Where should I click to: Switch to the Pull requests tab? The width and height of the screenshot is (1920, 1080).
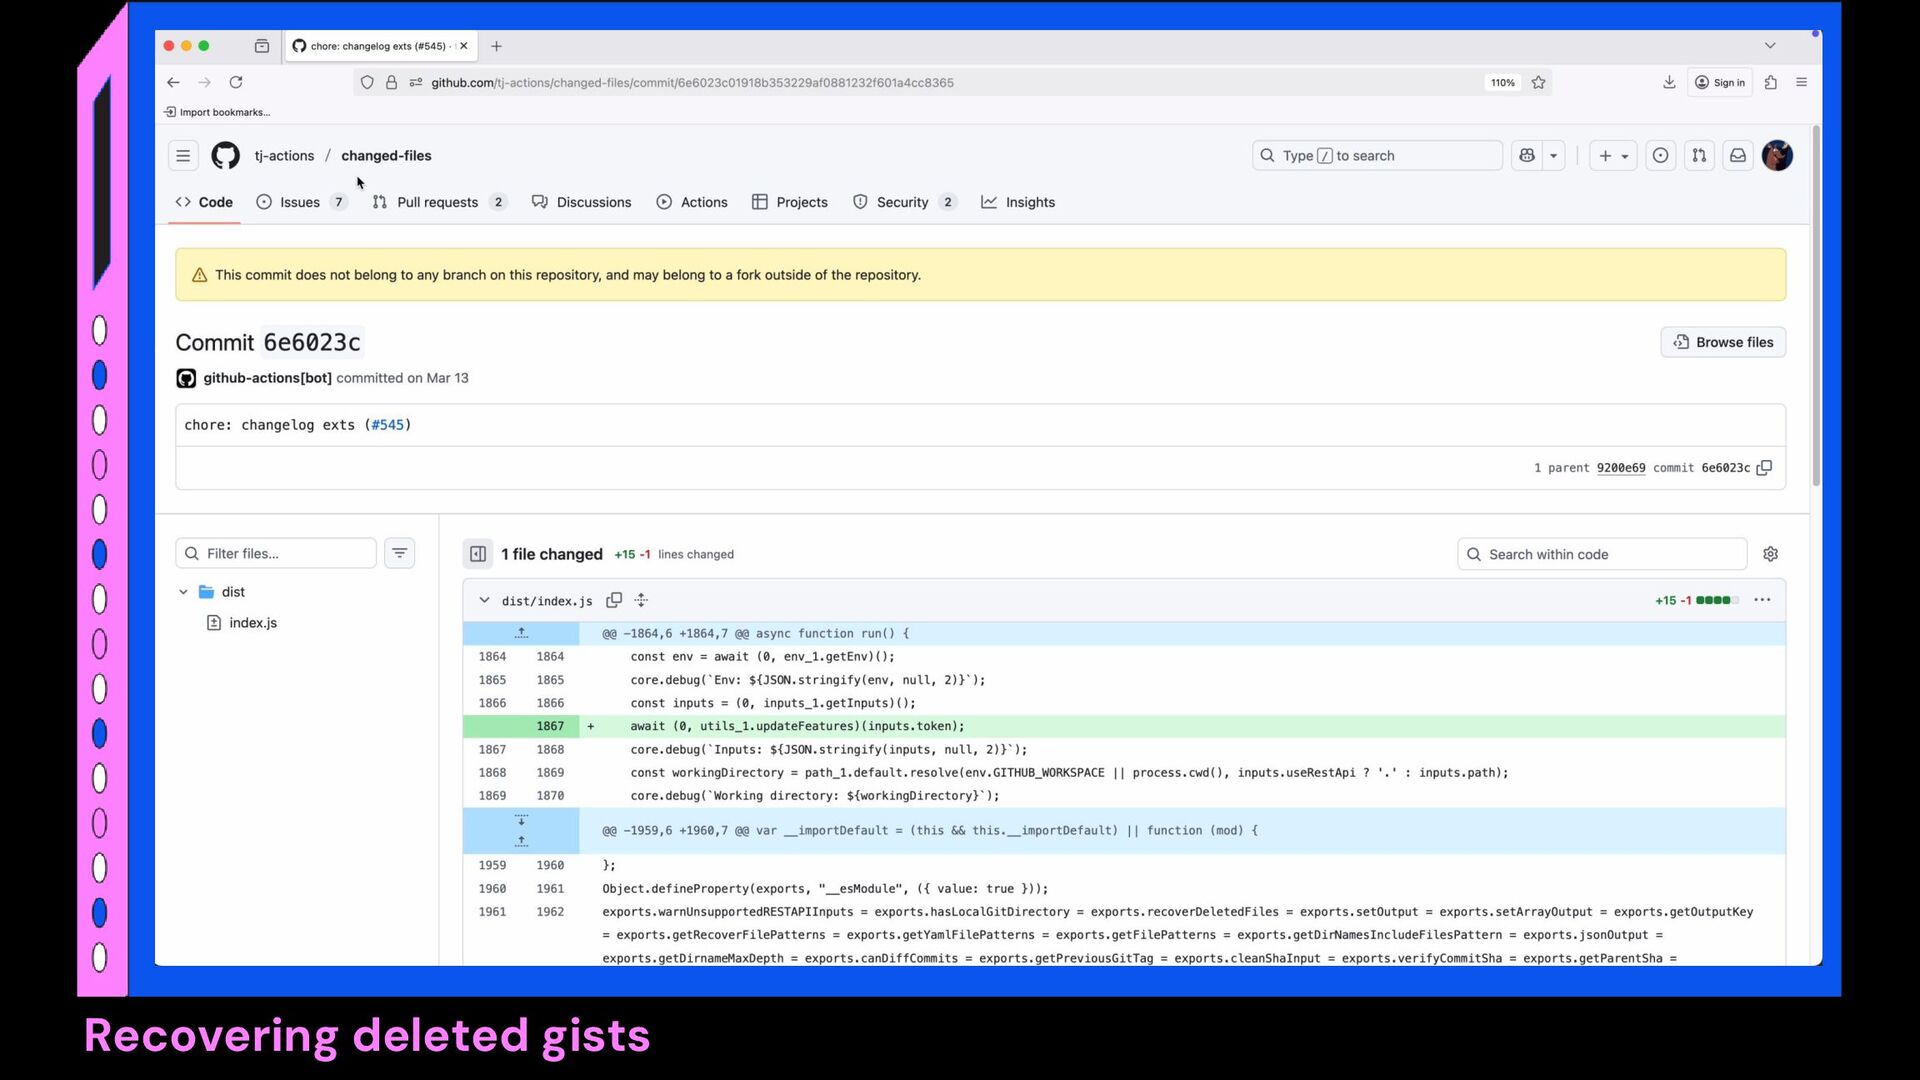coord(437,202)
